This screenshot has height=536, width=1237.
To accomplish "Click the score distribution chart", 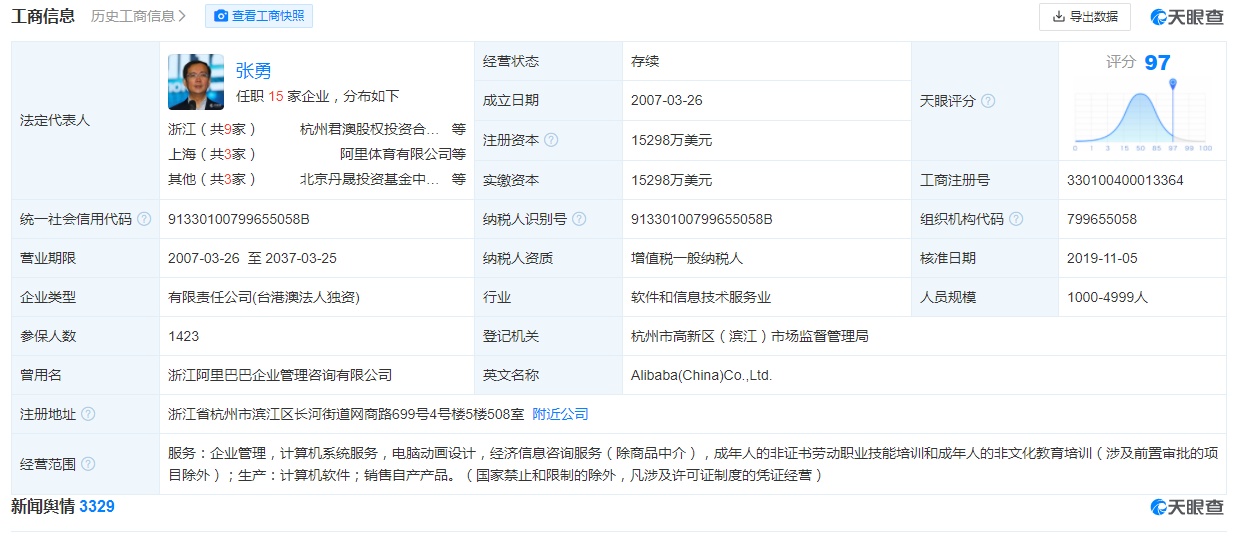I will [1142, 117].
